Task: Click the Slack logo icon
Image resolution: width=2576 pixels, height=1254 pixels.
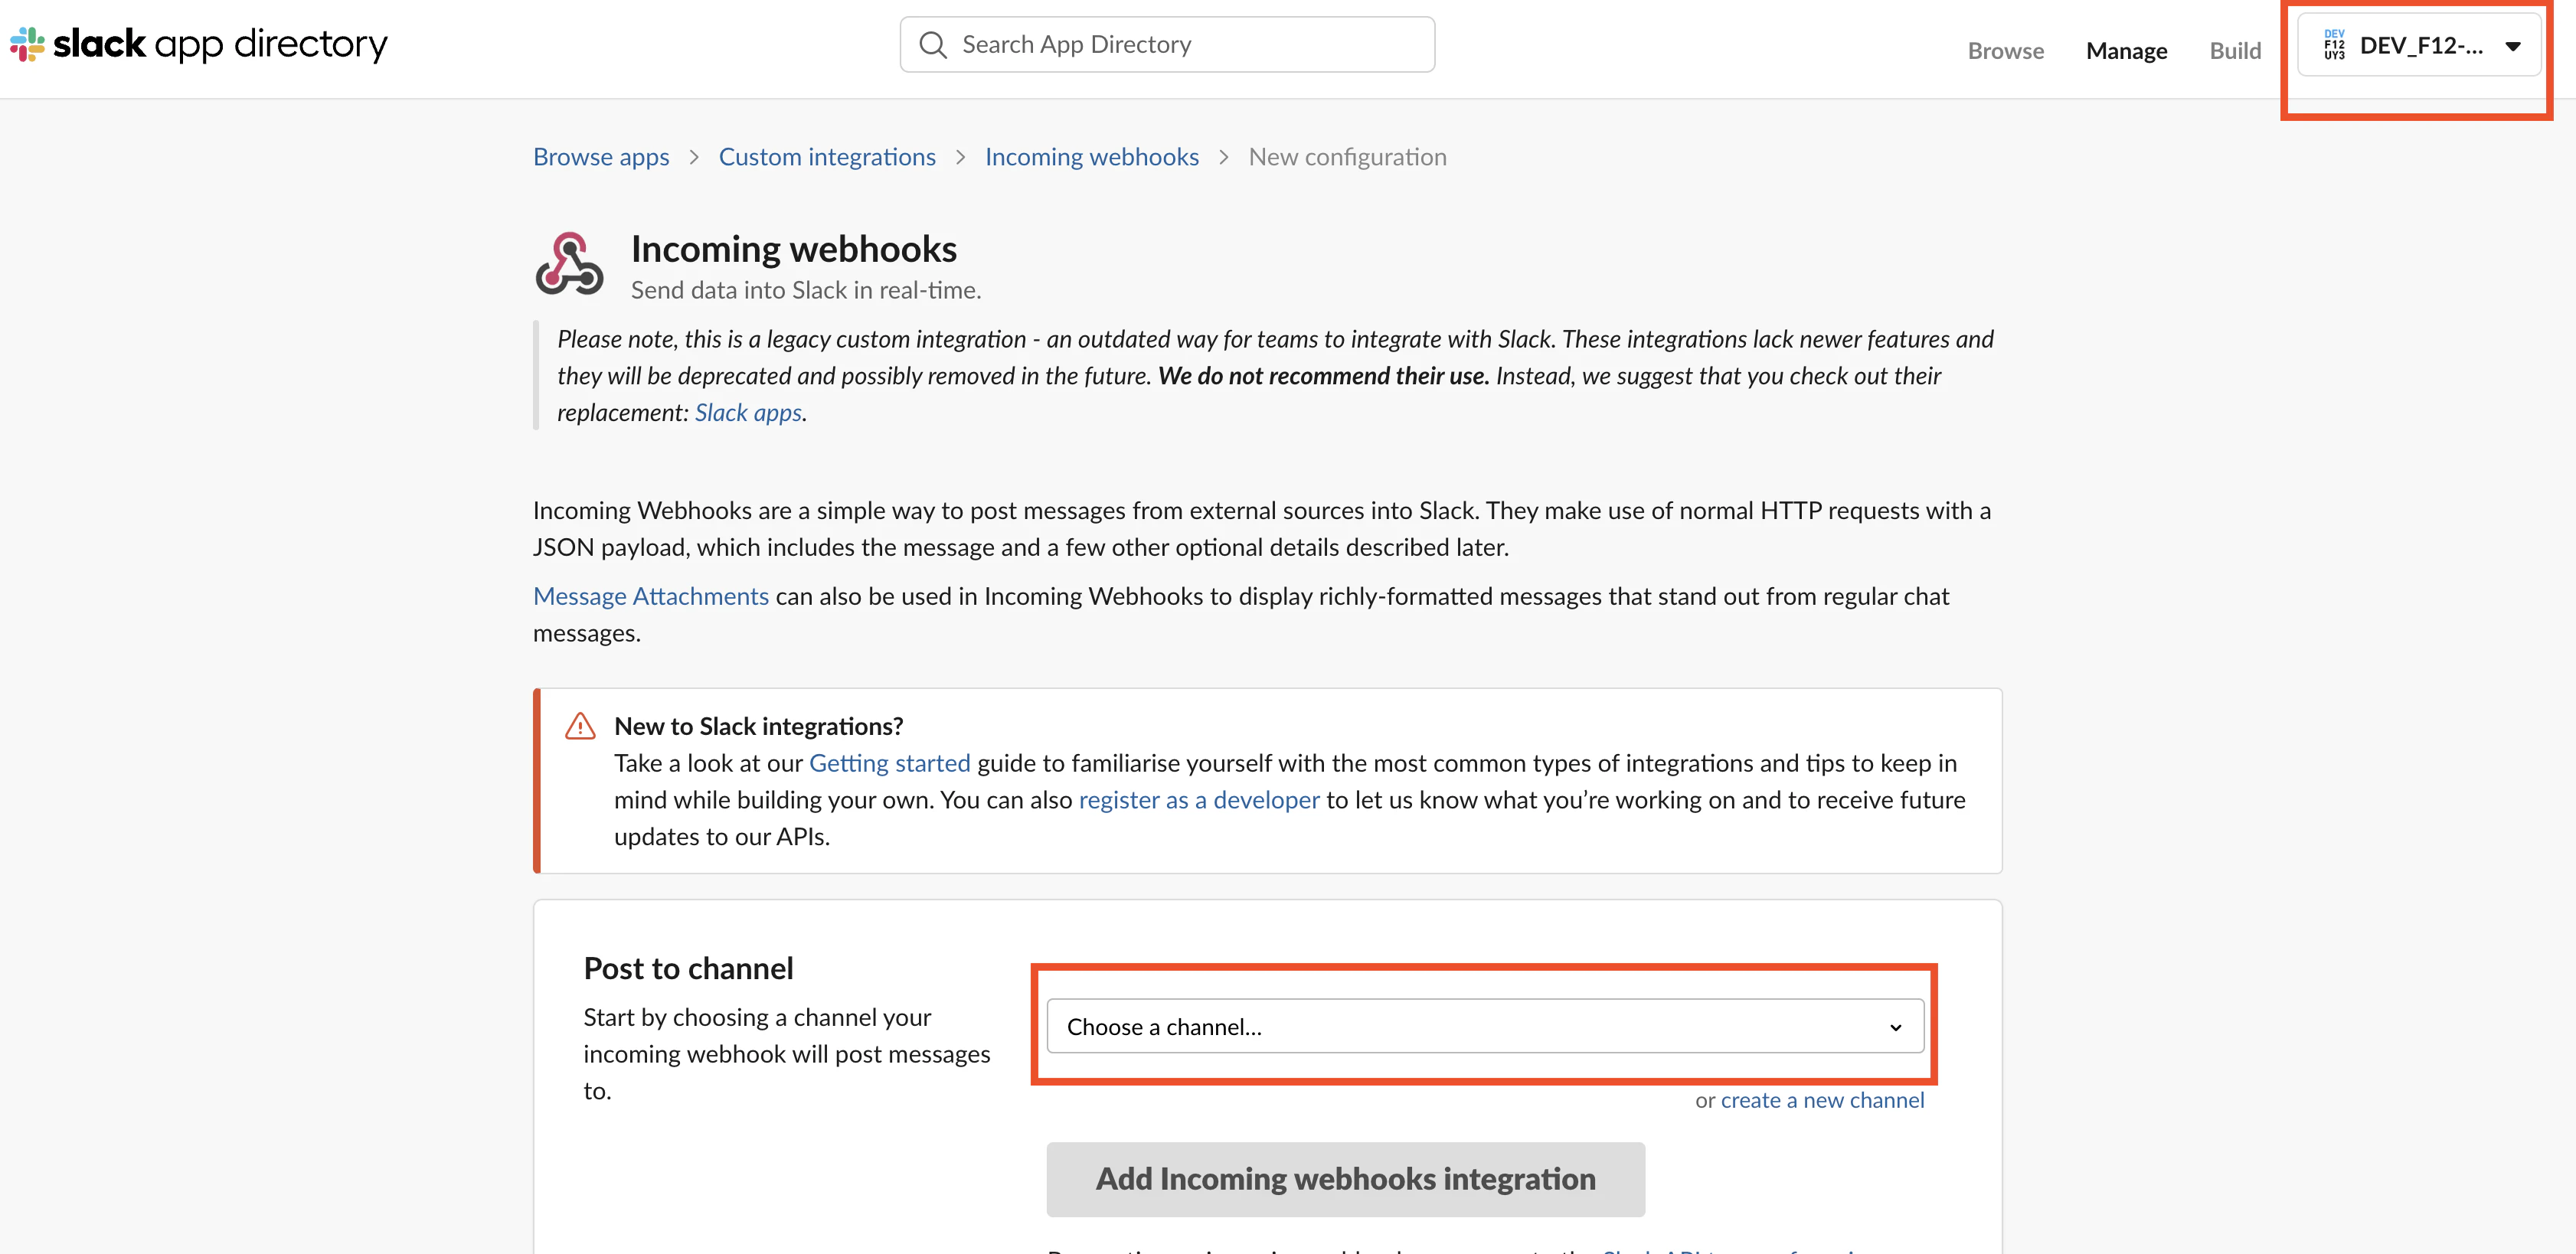Action: pos(27,44)
